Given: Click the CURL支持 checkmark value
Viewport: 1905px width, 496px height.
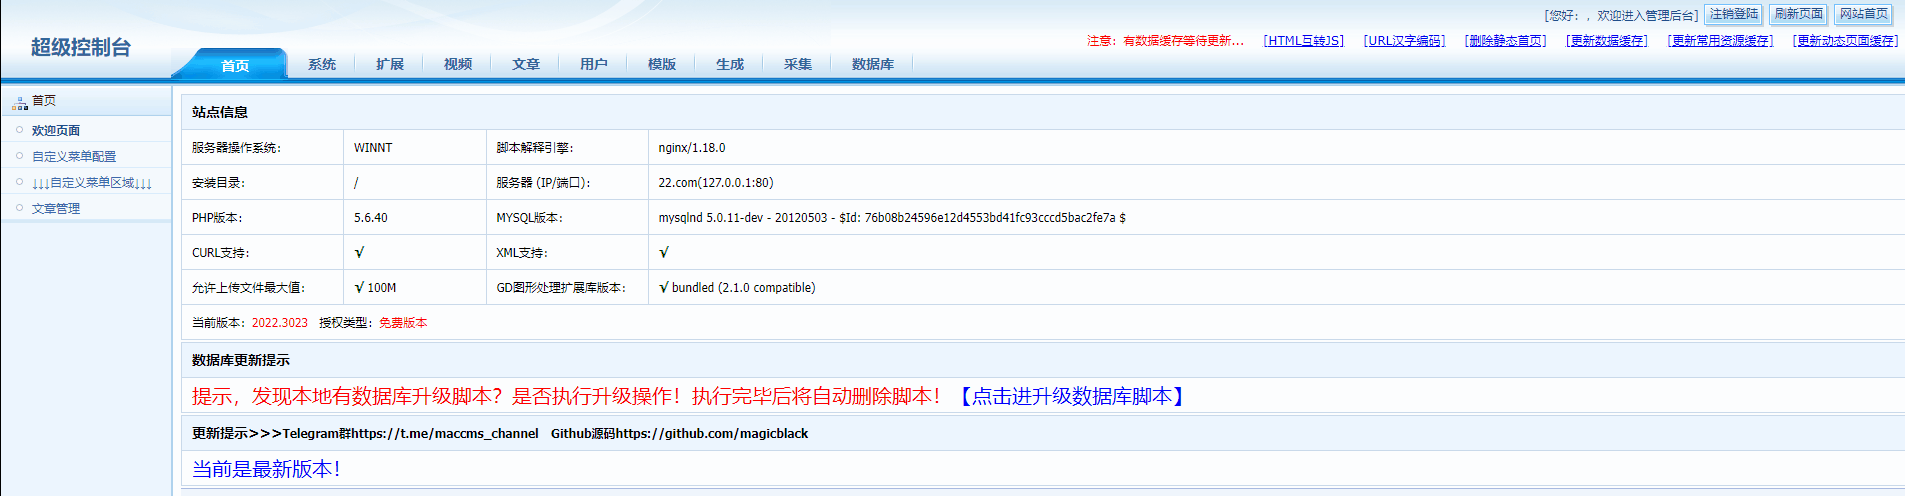Looking at the screenshot, I should 359,253.
